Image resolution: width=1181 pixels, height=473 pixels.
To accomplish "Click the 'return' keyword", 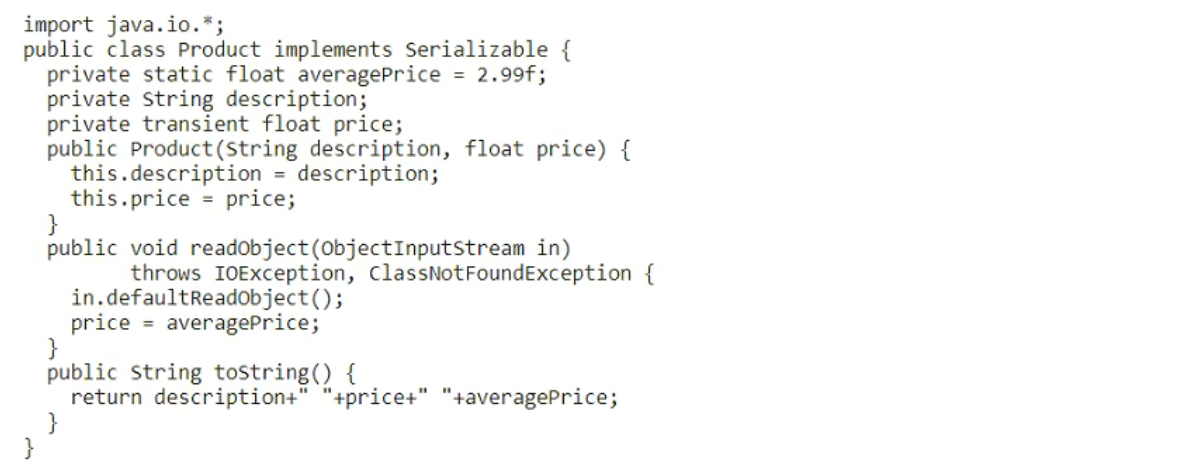I will click(106, 398).
